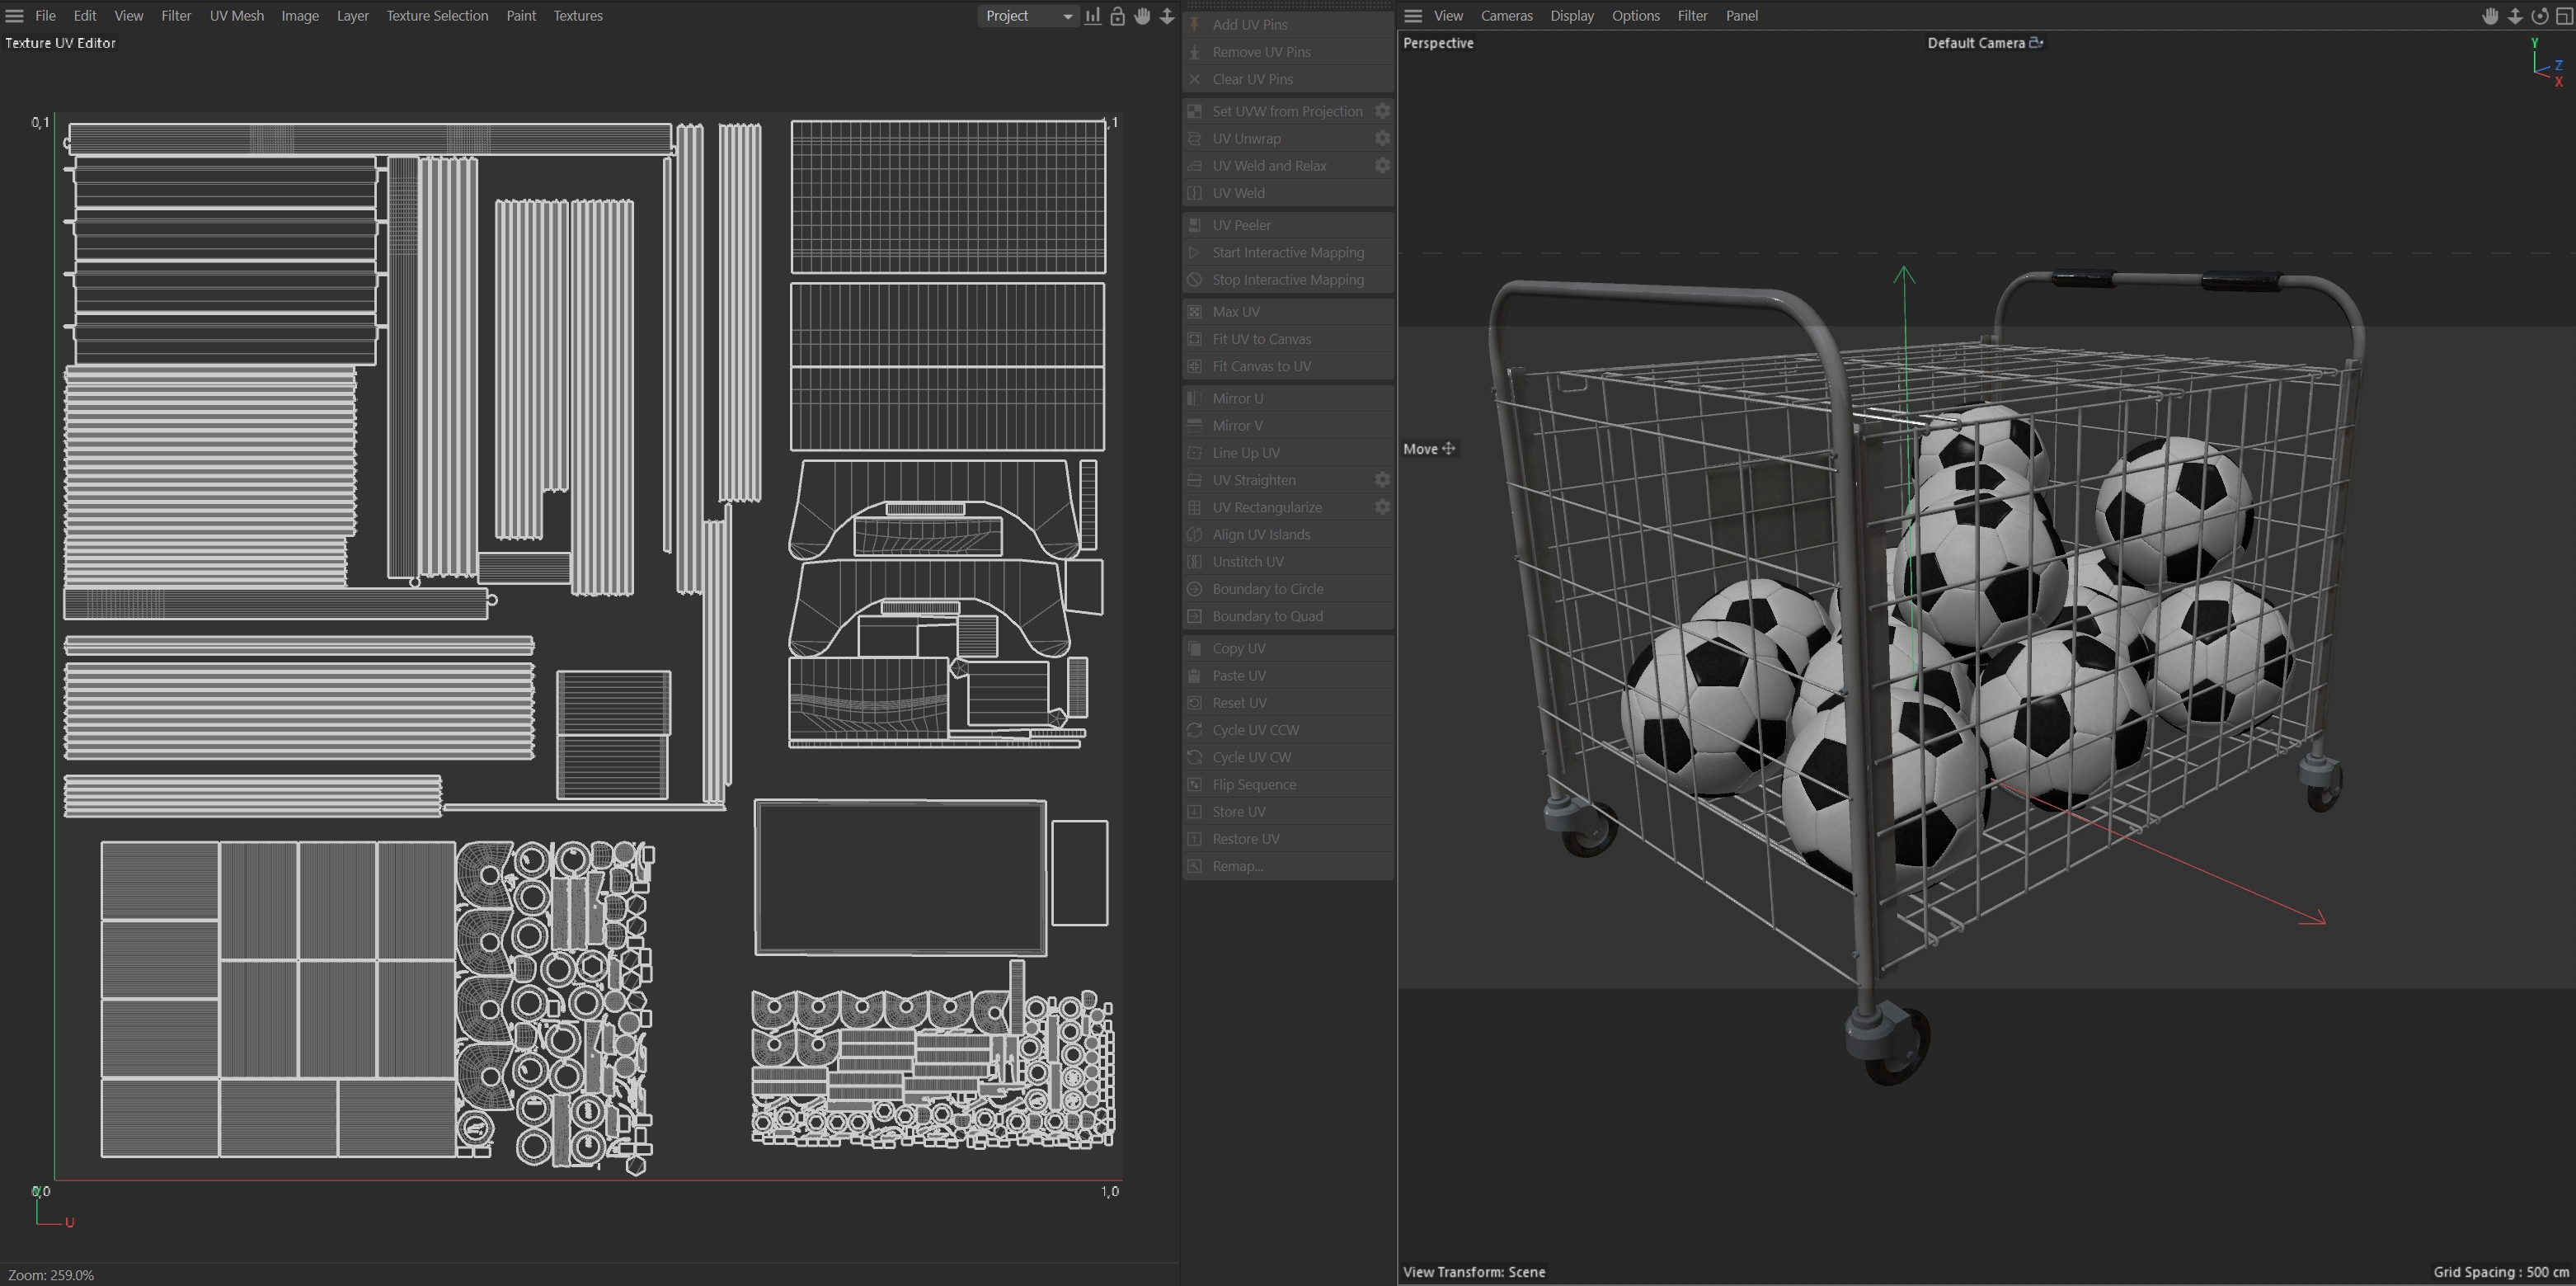Click the orbit camera icon in viewport
The image size is (2576, 1286).
pos(2539,16)
